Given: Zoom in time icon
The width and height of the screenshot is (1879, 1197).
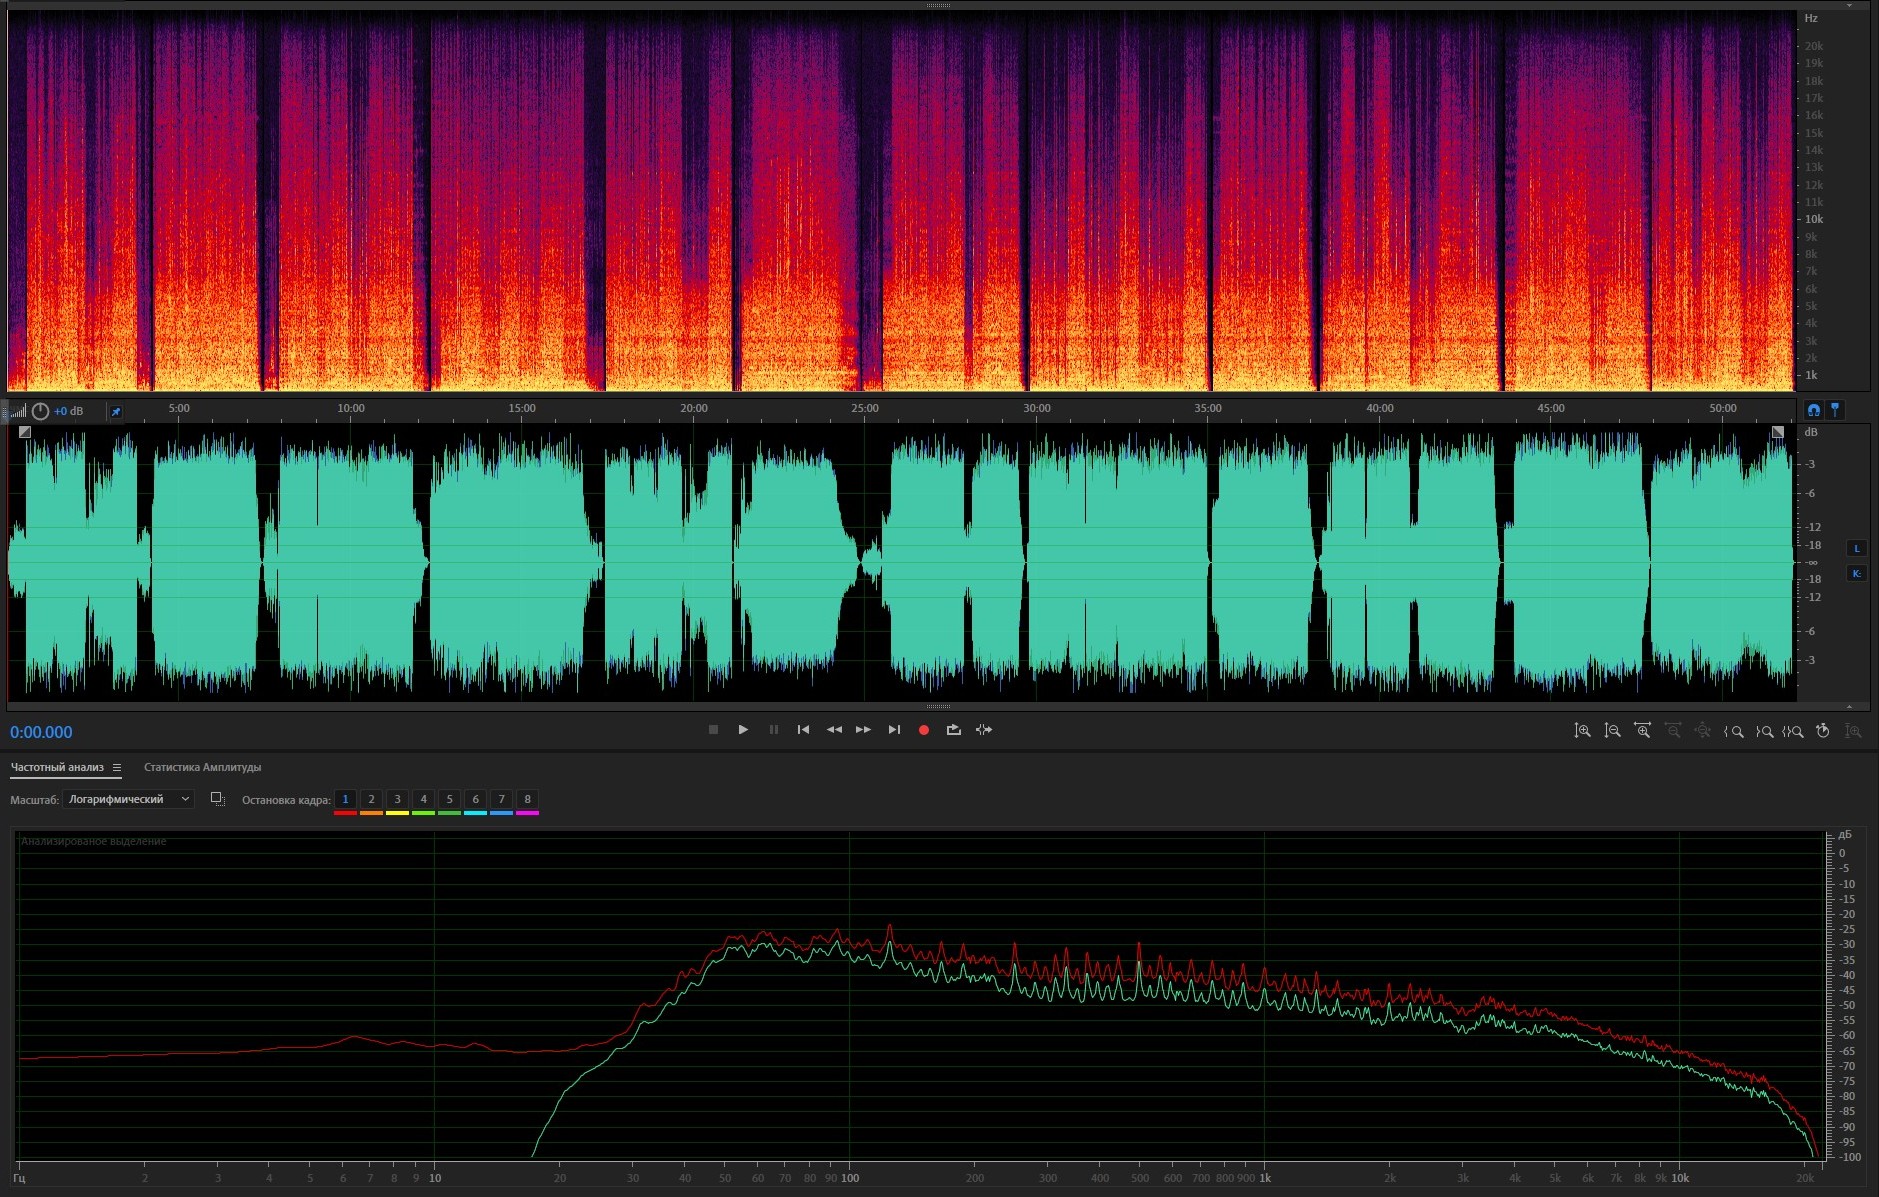Looking at the screenshot, I should point(1642,731).
